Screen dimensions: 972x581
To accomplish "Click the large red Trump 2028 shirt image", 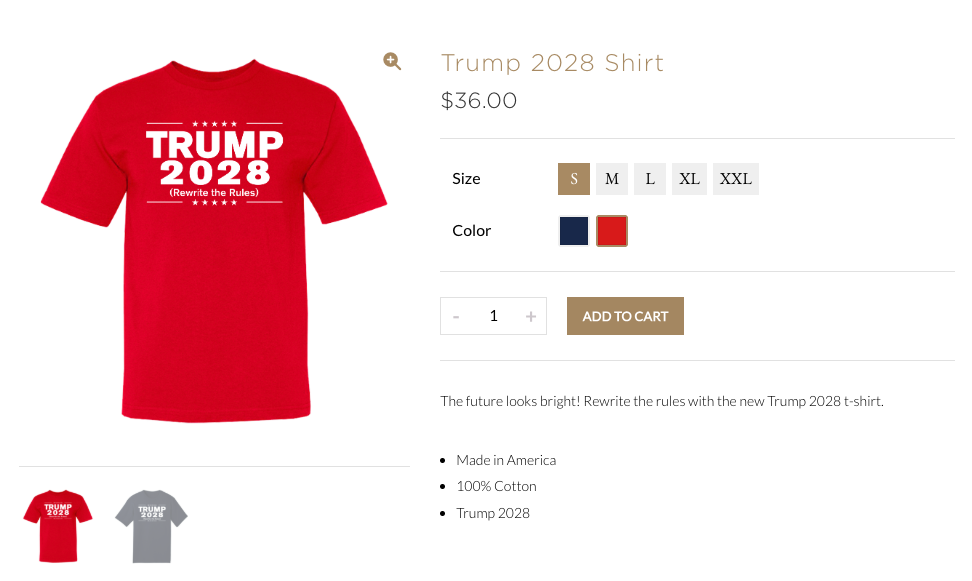I will (214, 241).
